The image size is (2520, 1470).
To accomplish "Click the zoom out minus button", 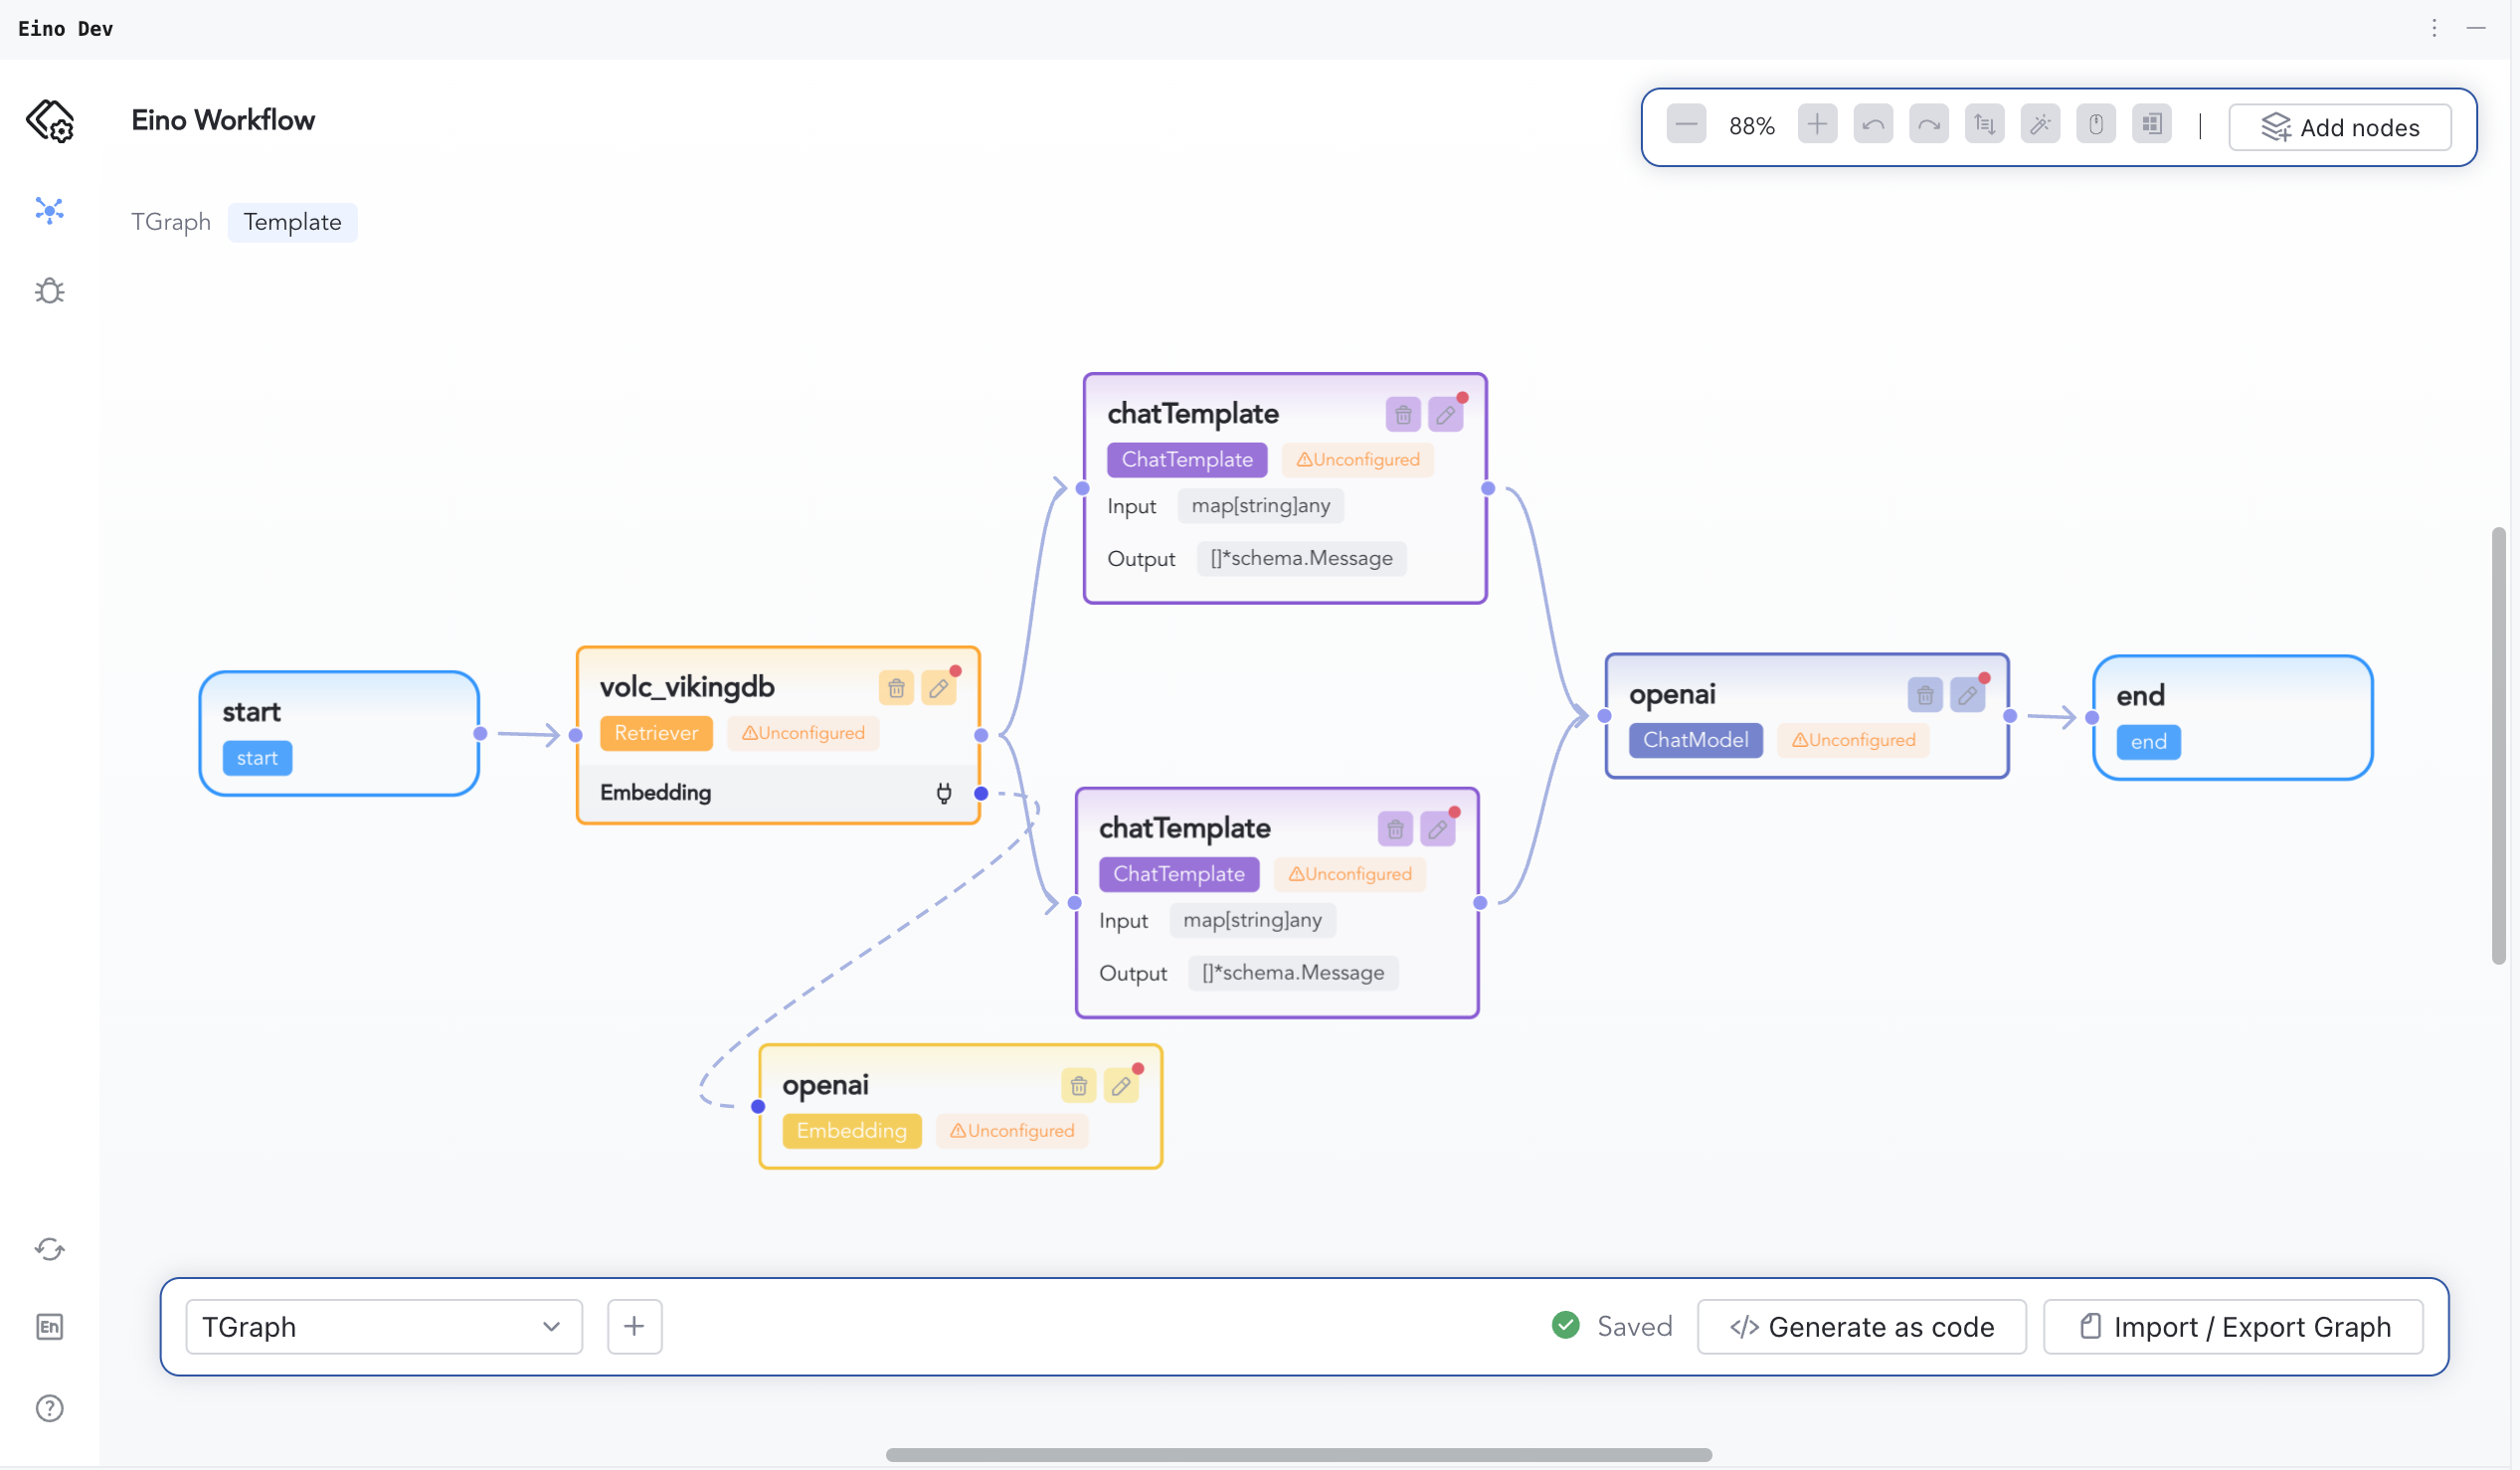I will click(x=1686, y=125).
